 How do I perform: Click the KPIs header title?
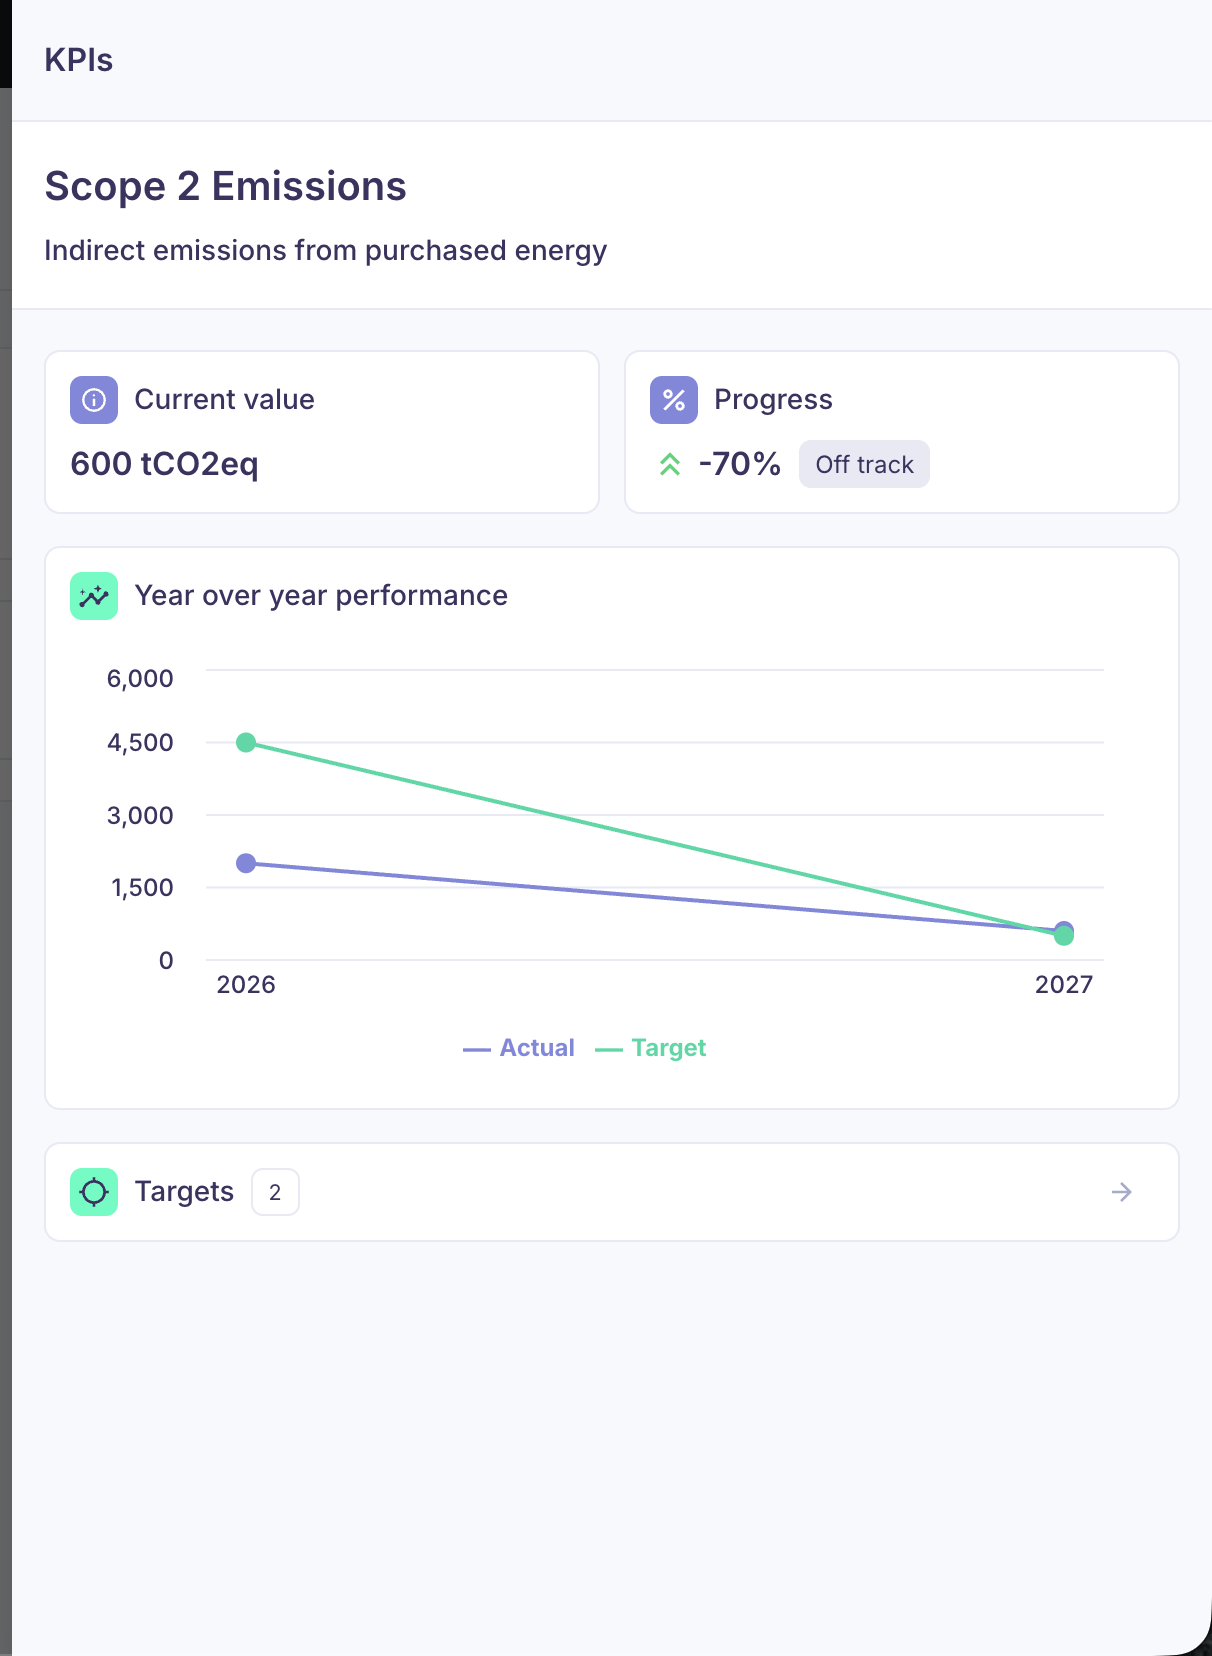click(79, 60)
